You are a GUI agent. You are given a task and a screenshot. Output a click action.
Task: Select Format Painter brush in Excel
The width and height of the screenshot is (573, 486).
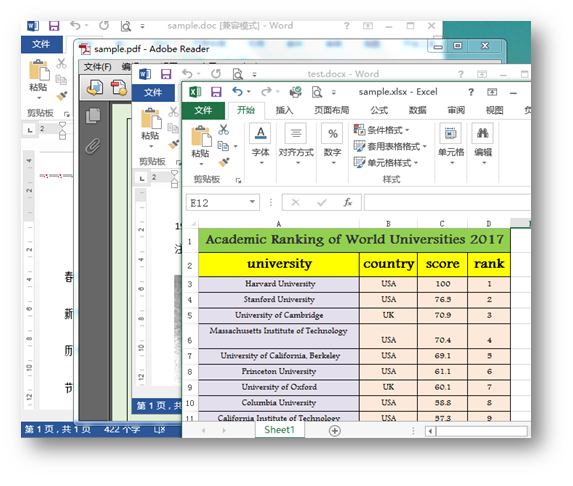click(x=223, y=162)
